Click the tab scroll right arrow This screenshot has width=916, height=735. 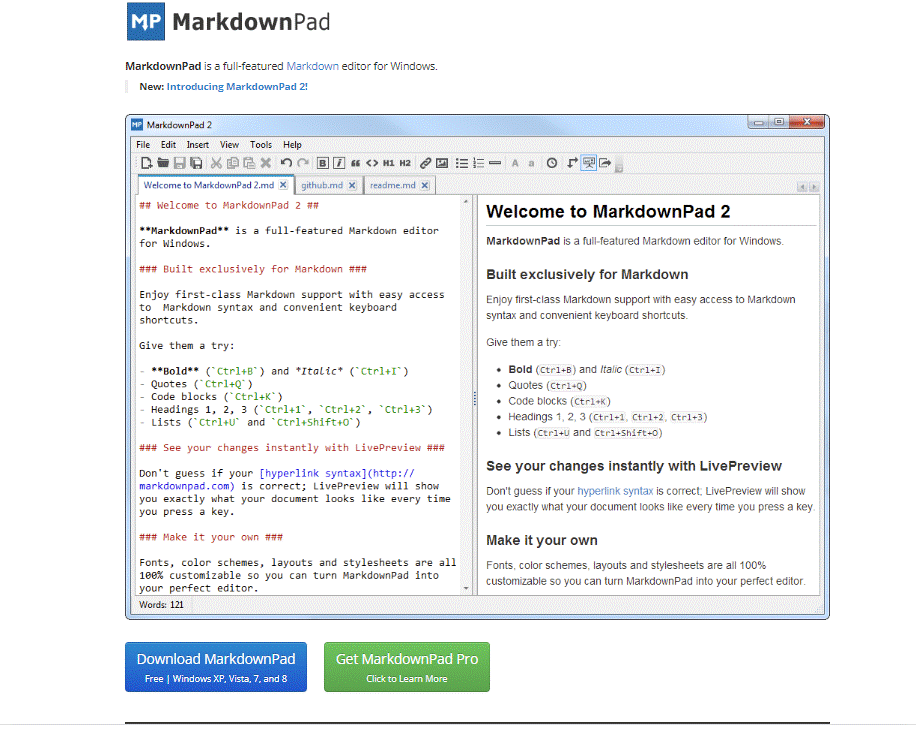point(814,187)
